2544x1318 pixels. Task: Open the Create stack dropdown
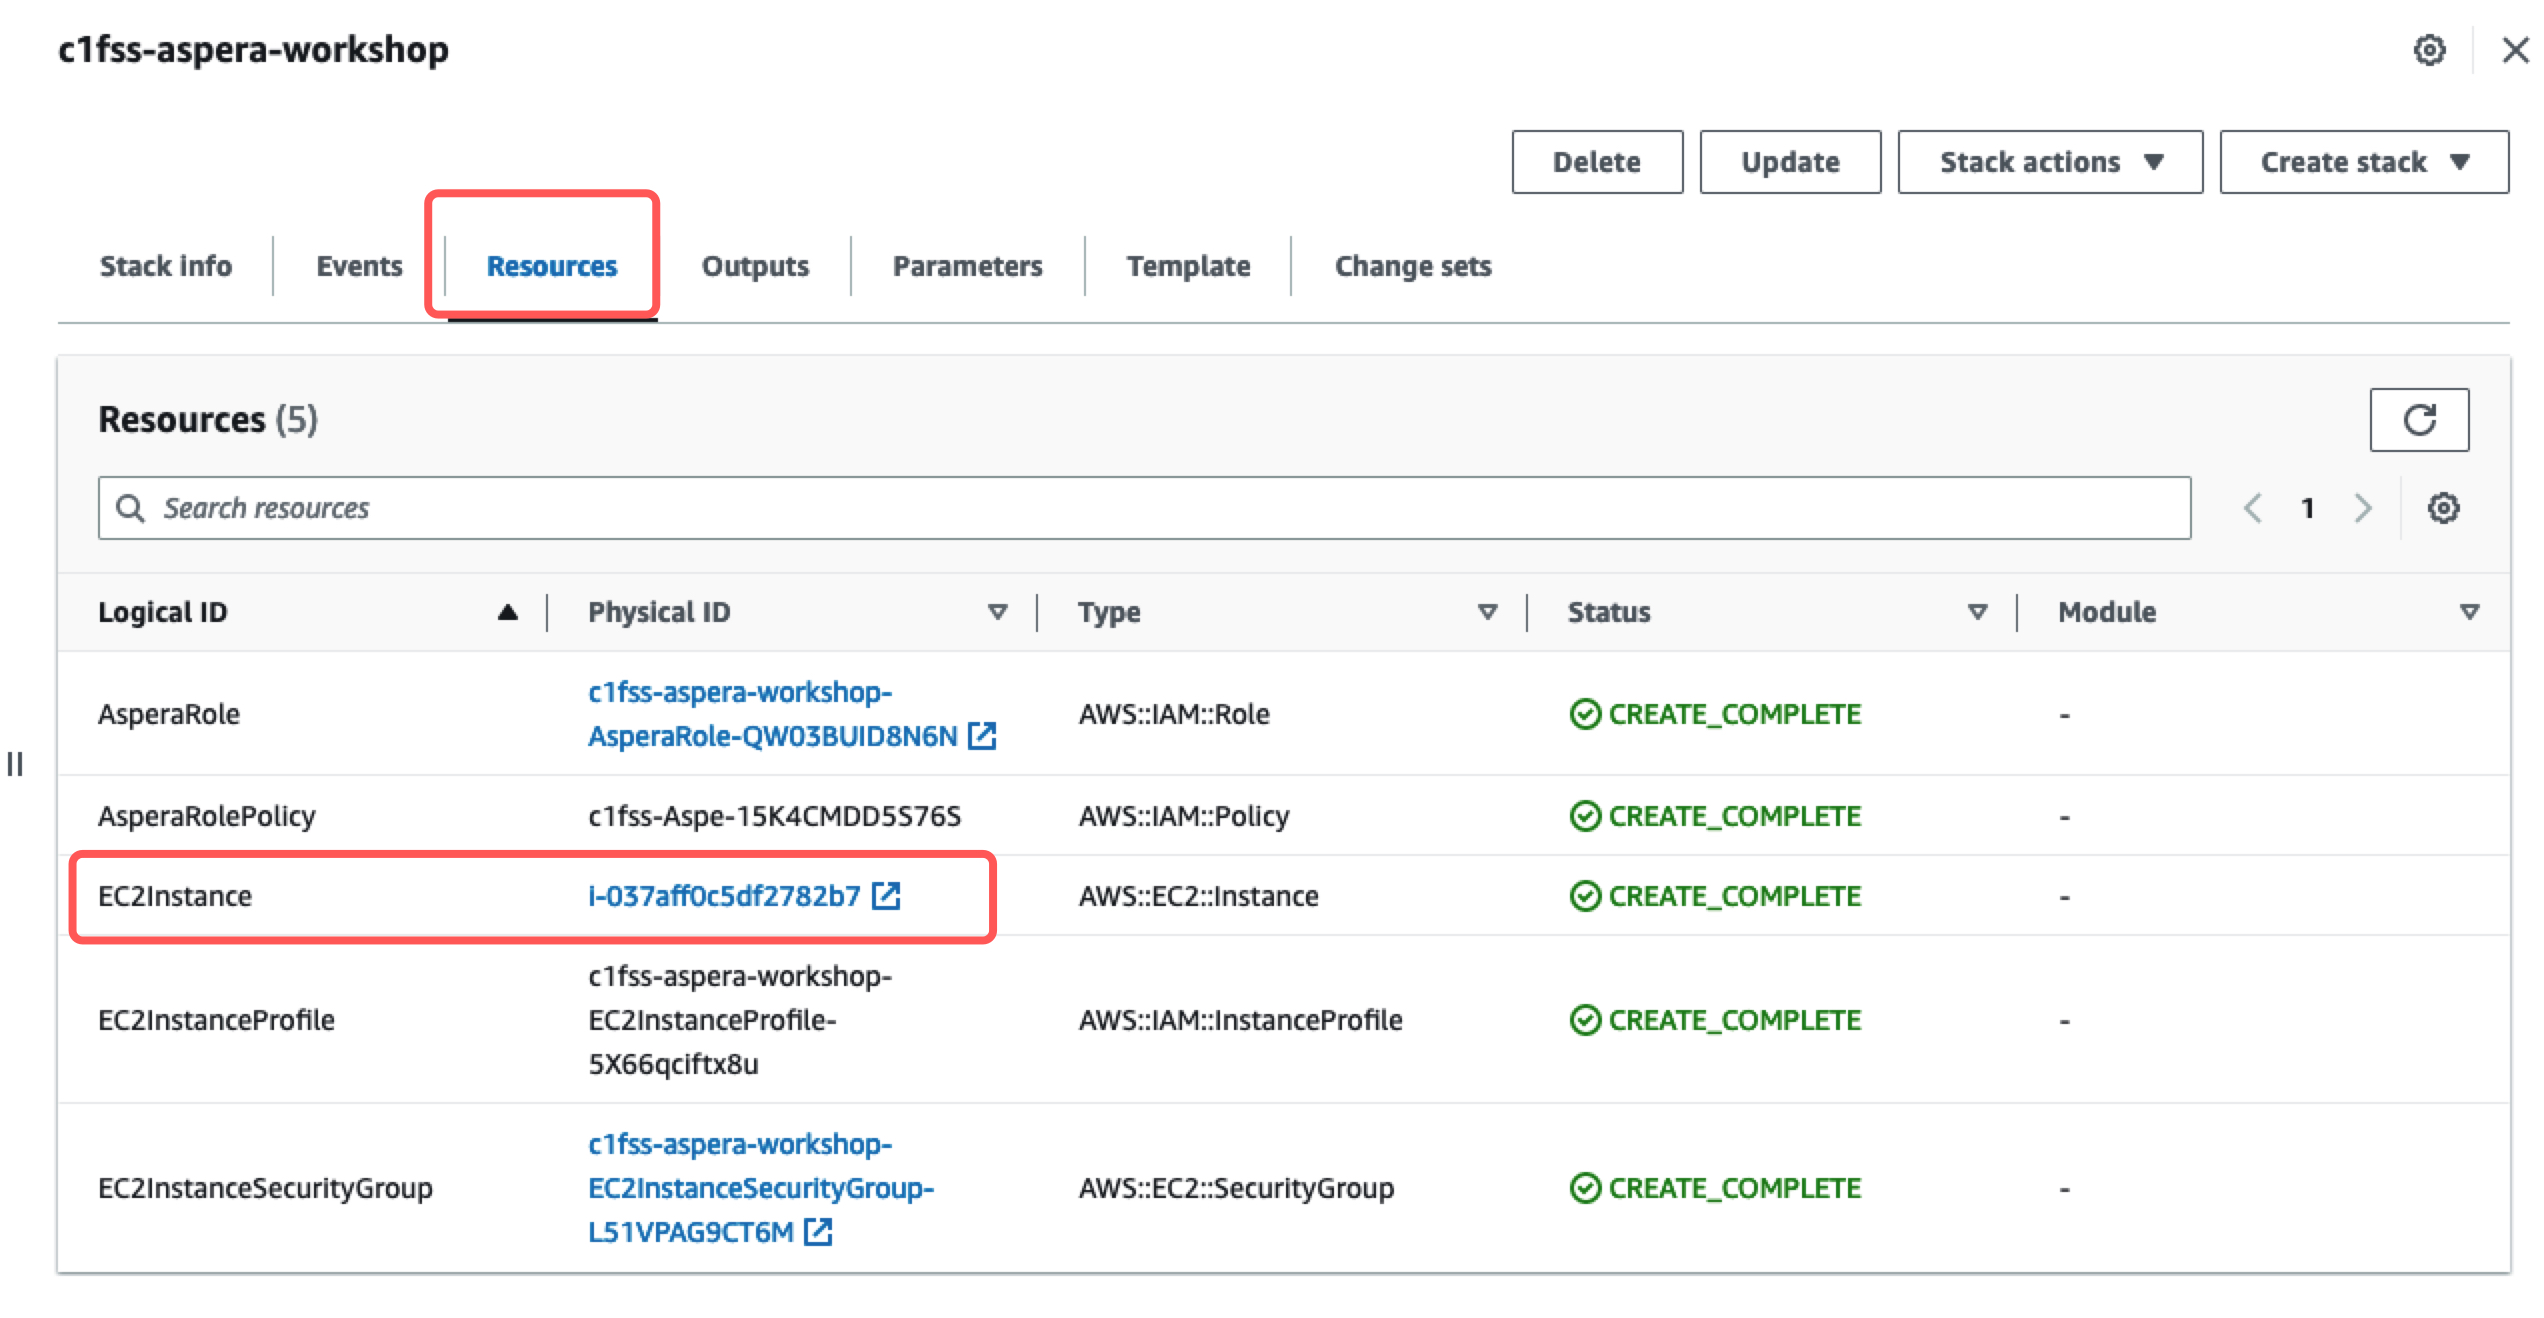(2364, 162)
